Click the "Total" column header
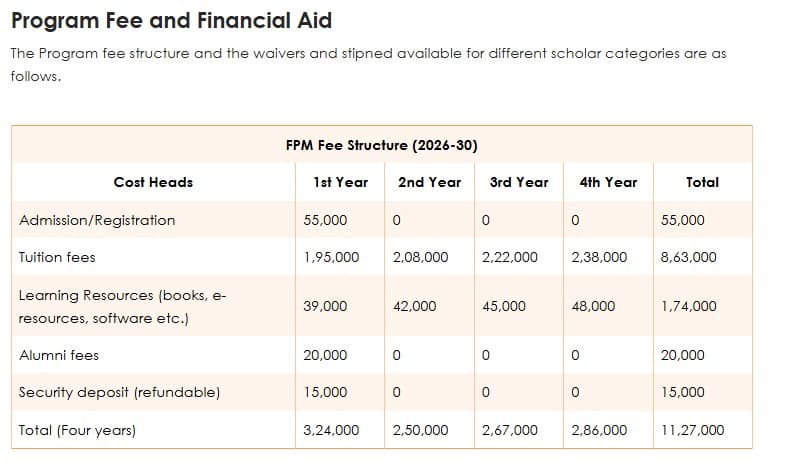 [702, 182]
